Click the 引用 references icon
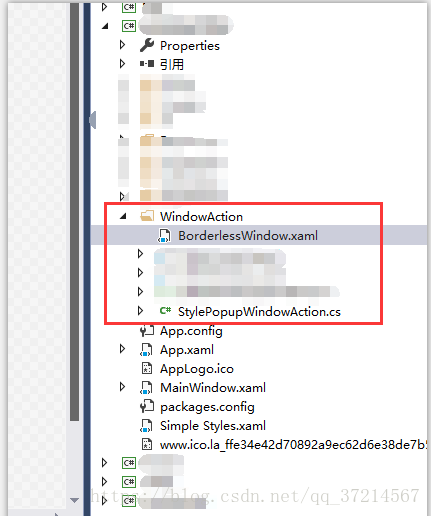This screenshot has width=431, height=516. (147, 64)
